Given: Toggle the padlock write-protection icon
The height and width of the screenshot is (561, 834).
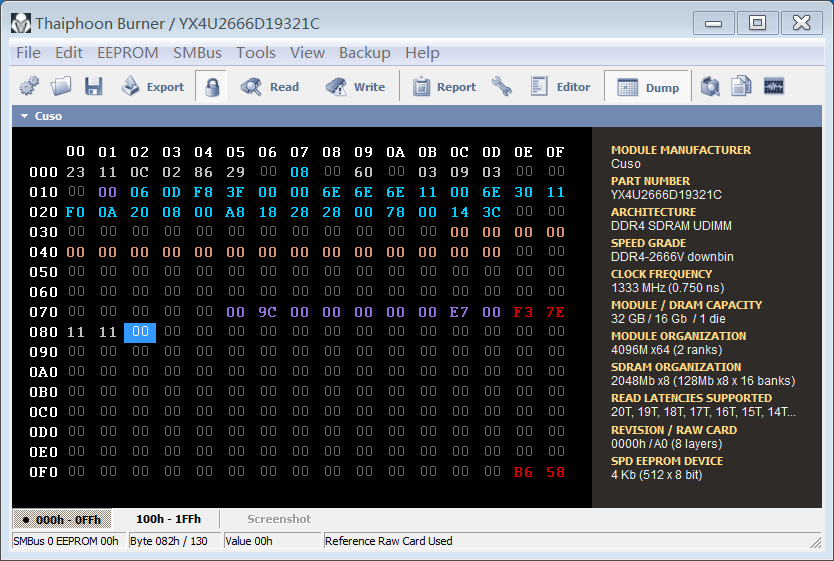Looking at the screenshot, I should [x=211, y=87].
